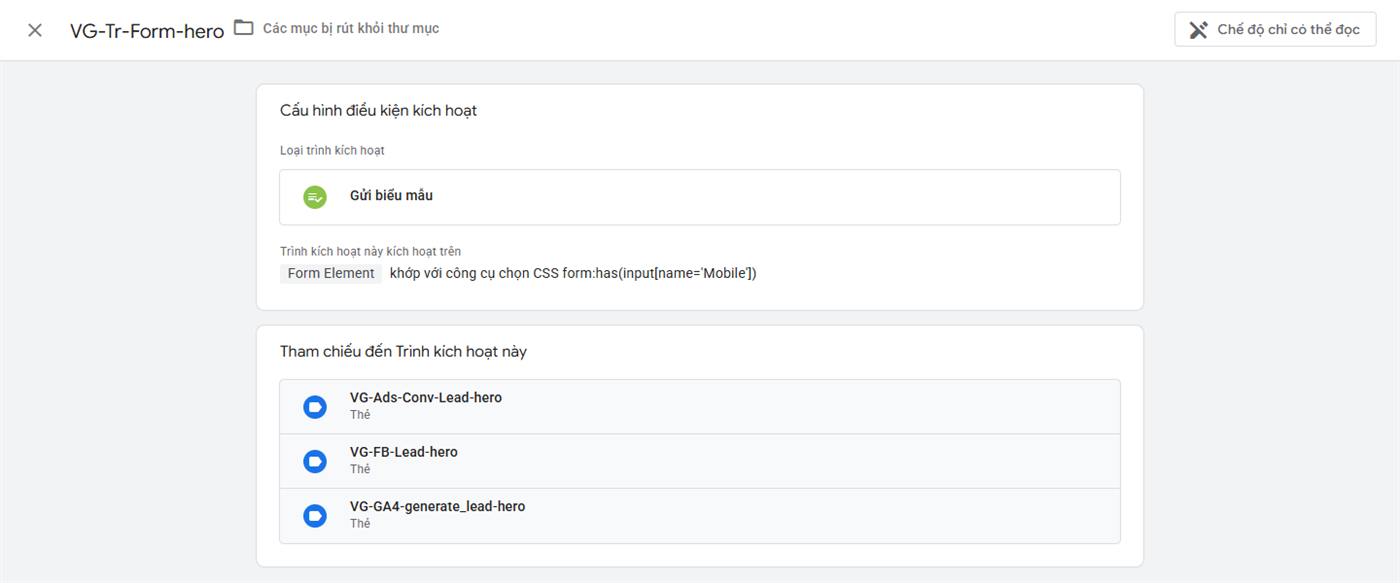Click the Loại trình kích hoạt label
This screenshot has width=1400, height=583.
pos(332,150)
